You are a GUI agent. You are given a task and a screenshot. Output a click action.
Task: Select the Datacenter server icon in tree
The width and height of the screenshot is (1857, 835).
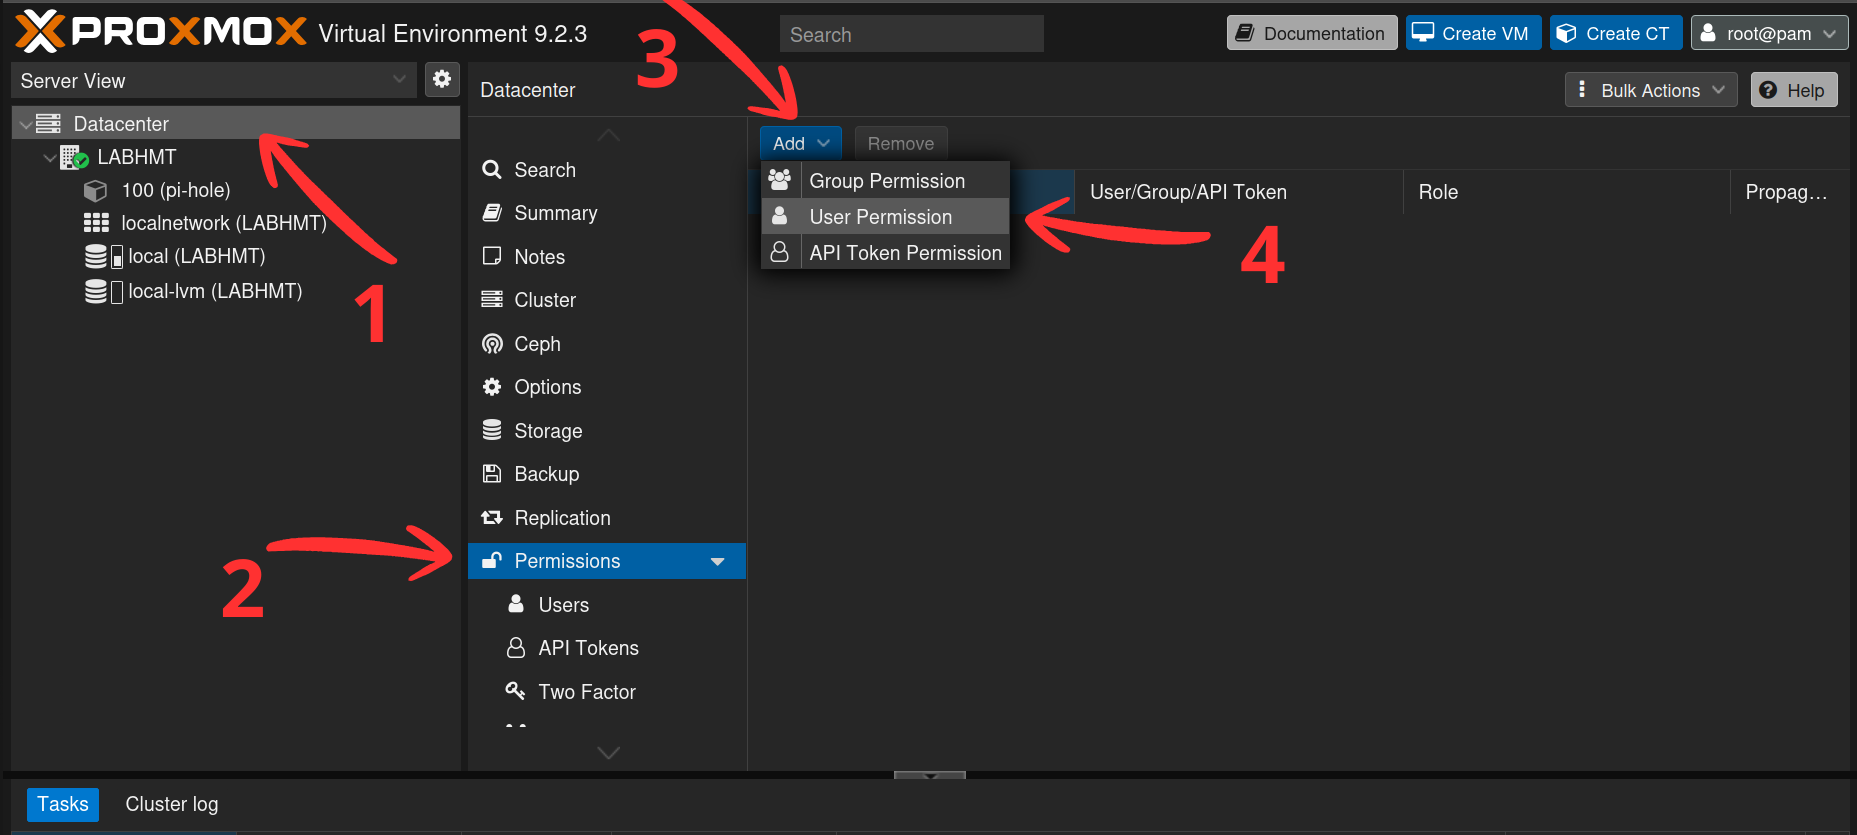(48, 123)
